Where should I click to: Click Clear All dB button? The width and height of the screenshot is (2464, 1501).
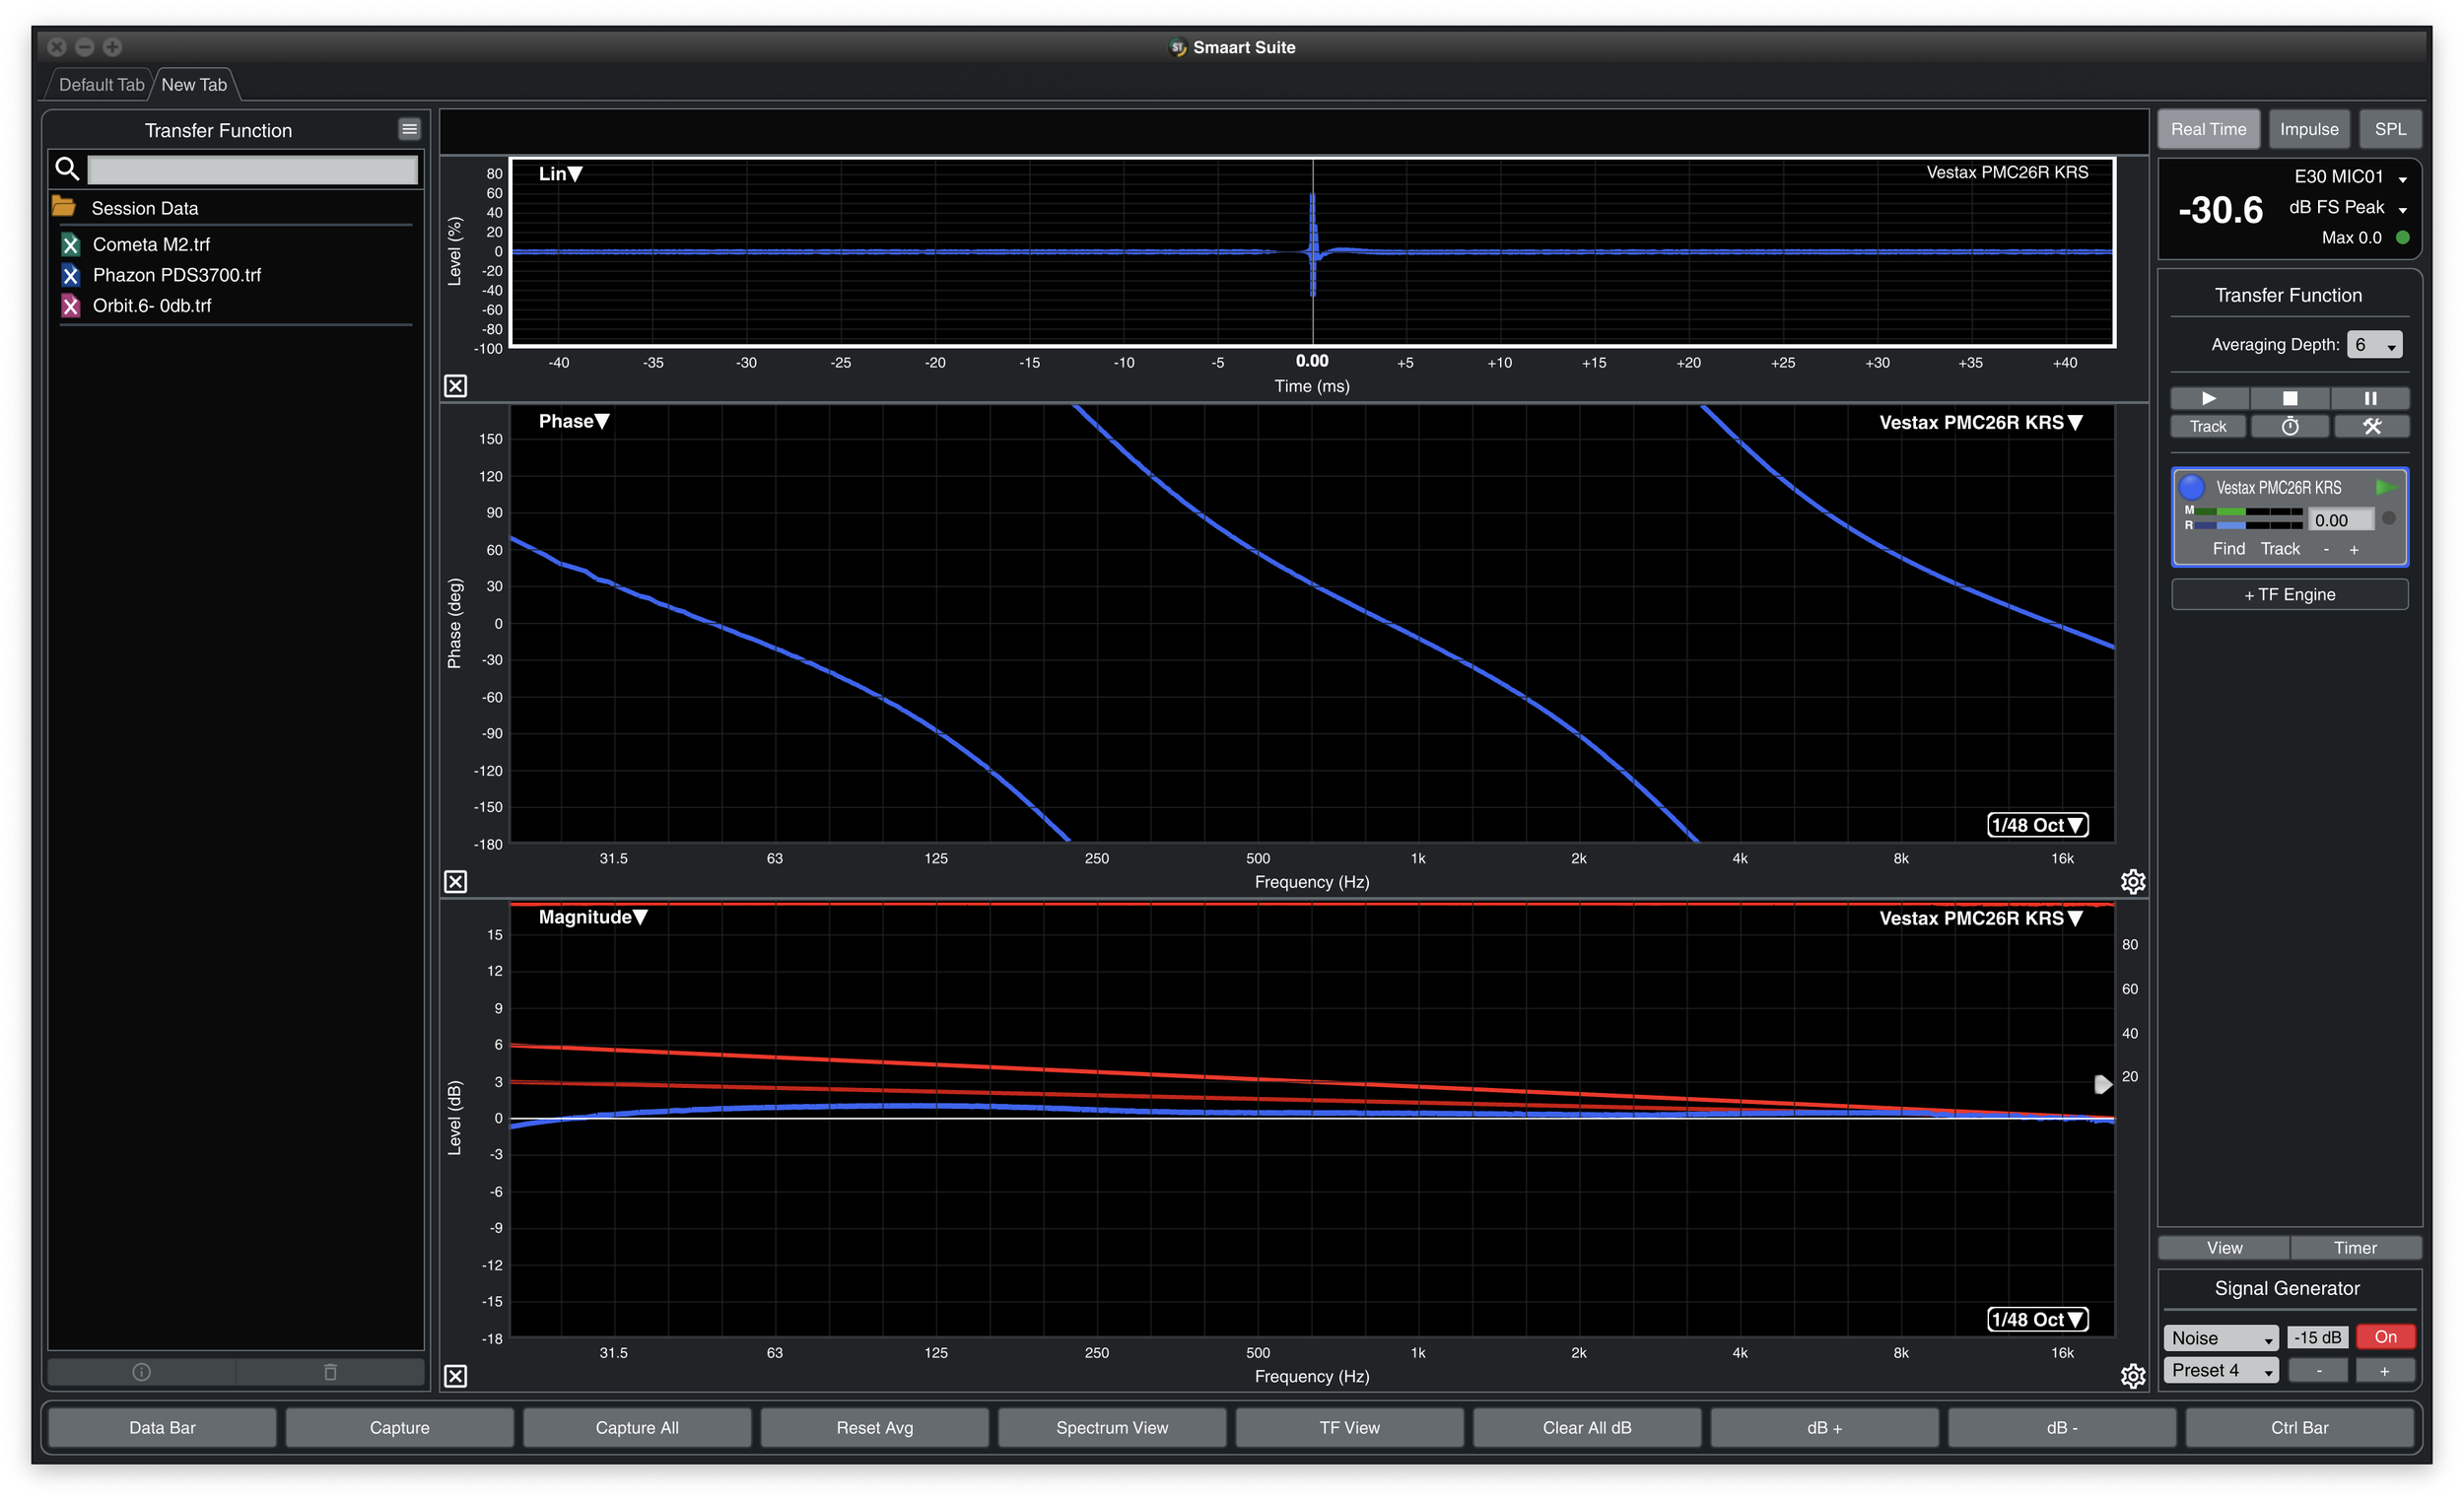(1587, 1427)
